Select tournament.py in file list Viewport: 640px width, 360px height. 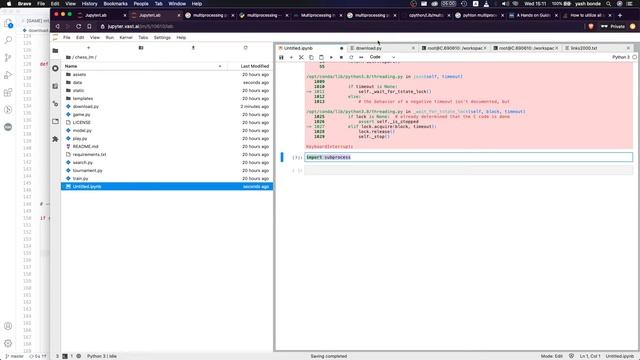[x=167, y=171]
